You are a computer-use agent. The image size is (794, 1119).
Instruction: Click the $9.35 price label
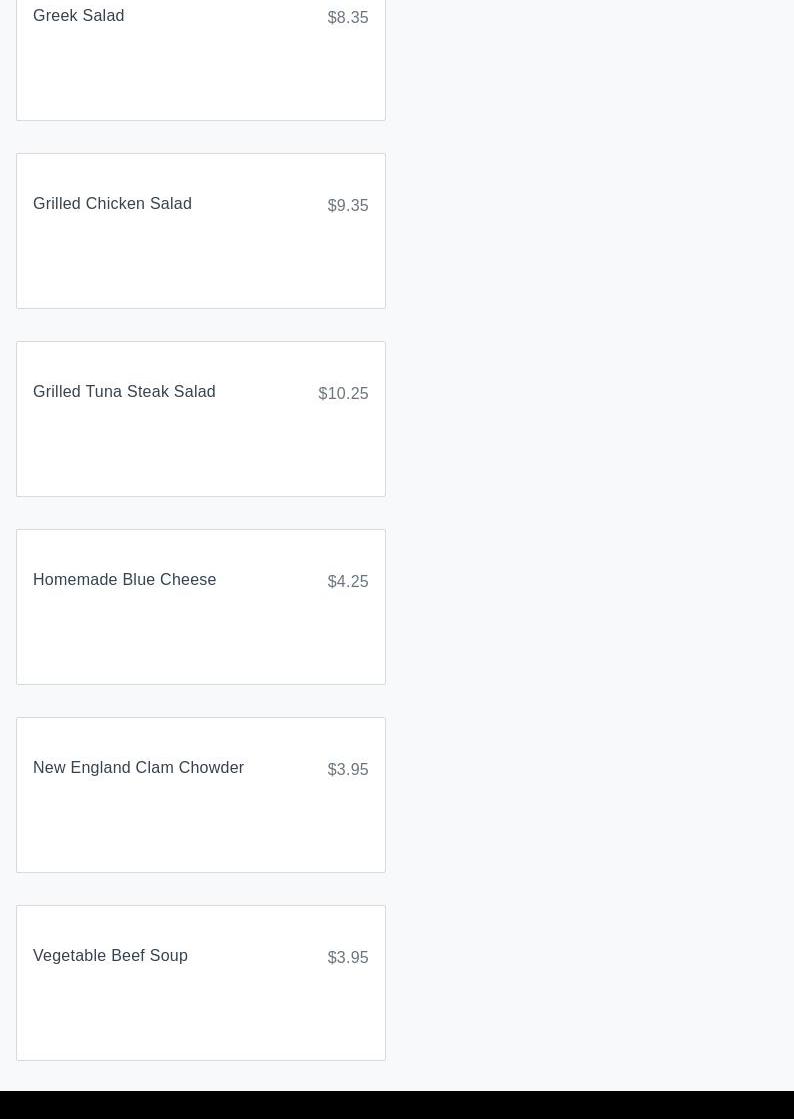pyautogui.click(x=348, y=206)
